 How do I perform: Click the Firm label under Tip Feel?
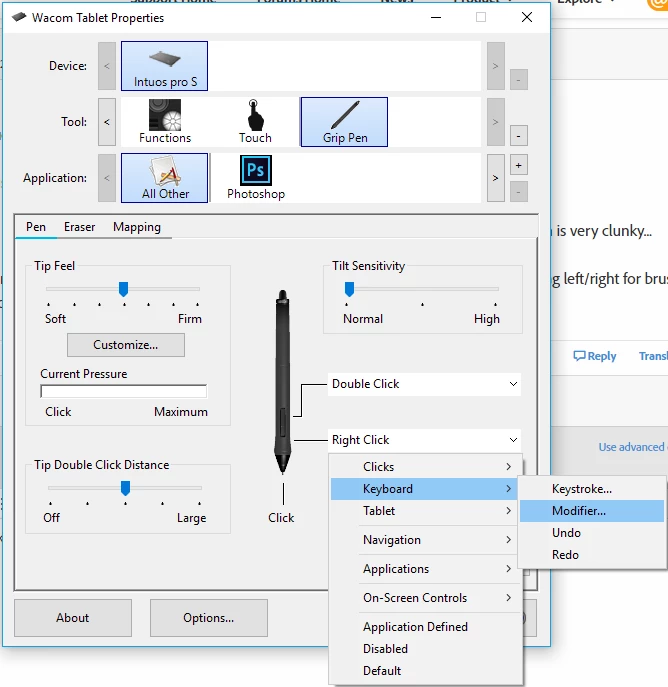(x=190, y=319)
